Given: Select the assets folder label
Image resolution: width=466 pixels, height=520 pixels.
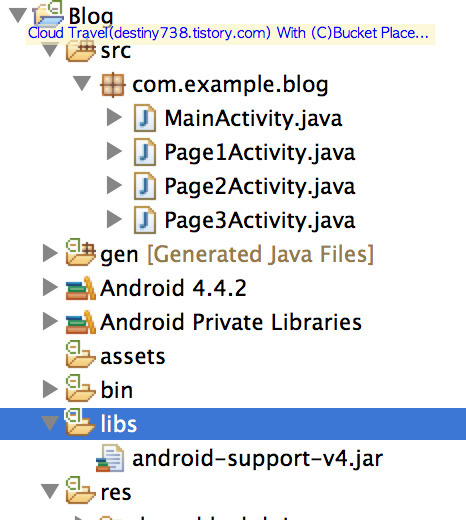Looking at the screenshot, I should pos(133,357).
